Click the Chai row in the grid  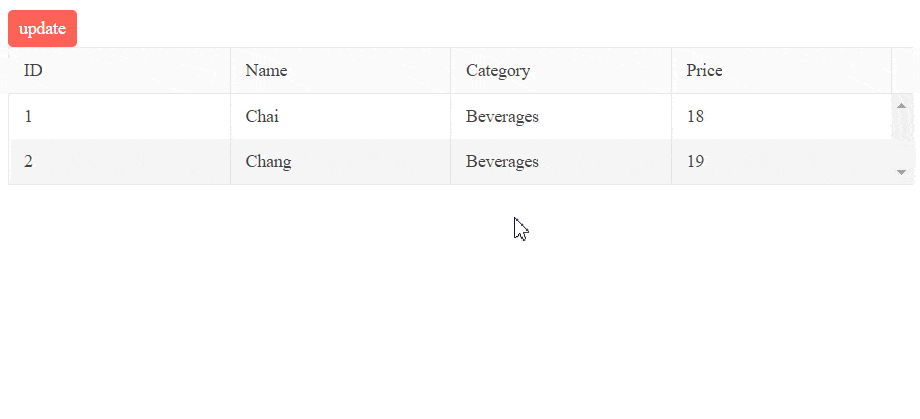pyautogui.click(x=450, y=116)
